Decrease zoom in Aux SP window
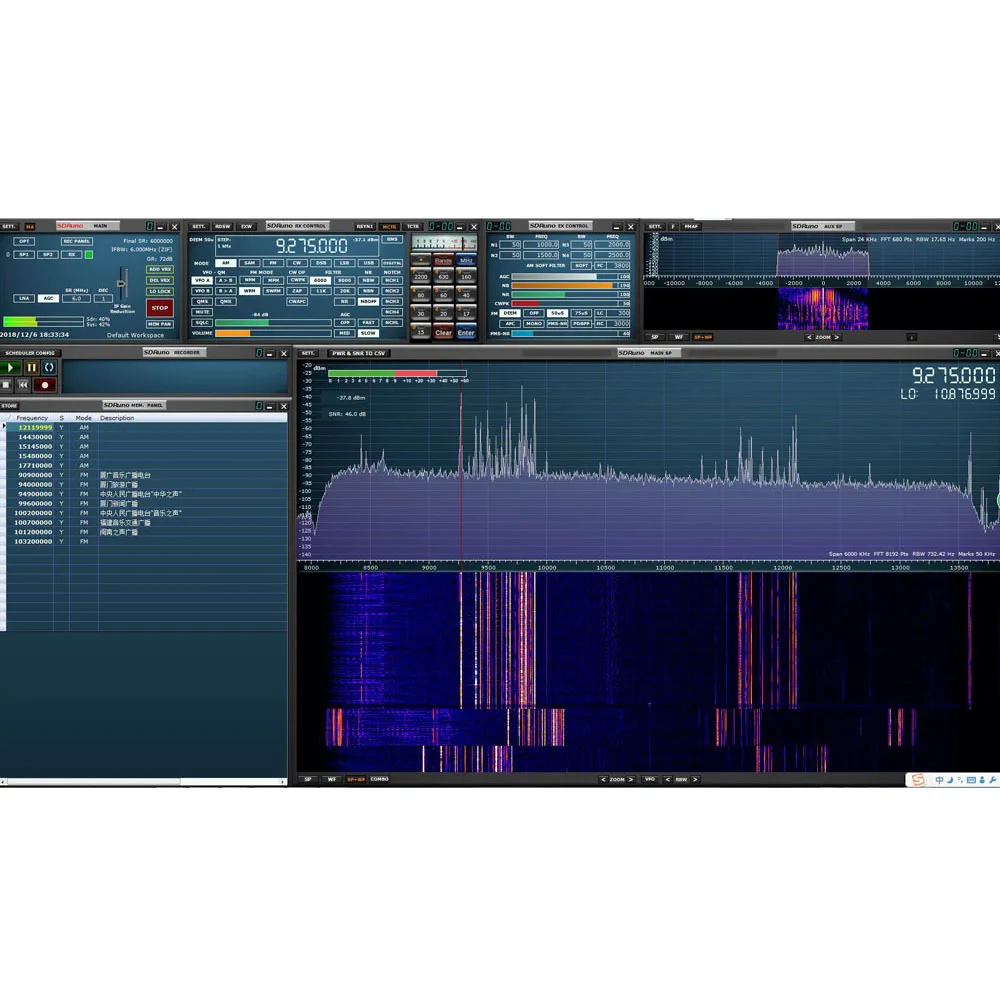The width and height of the screenshot is (1000, 1000). 809,337
